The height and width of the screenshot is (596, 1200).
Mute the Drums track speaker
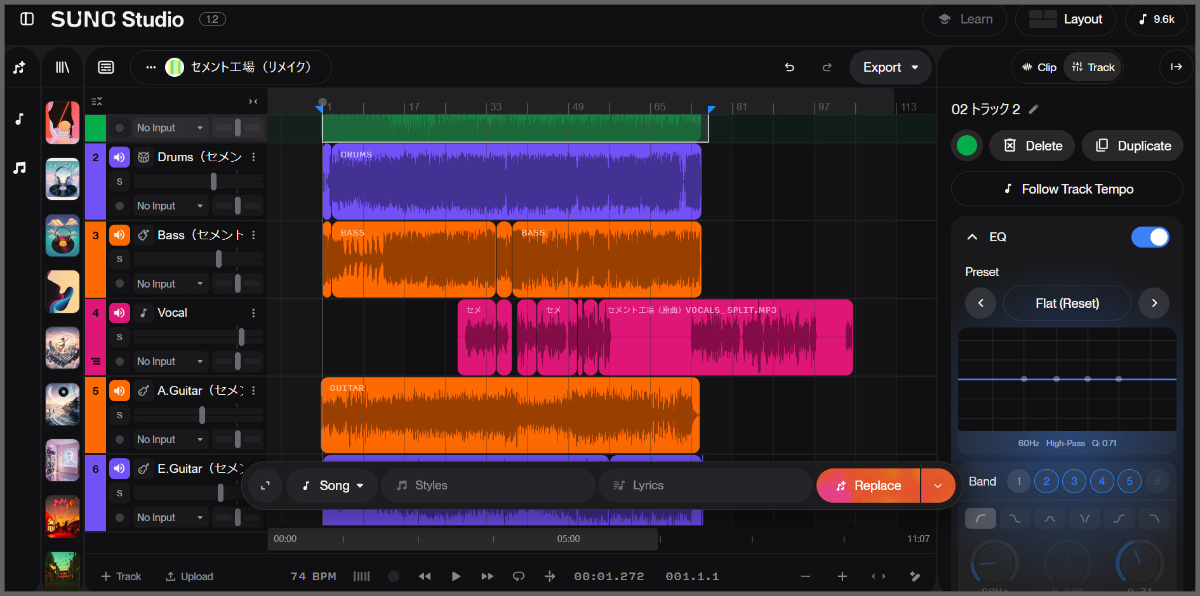pyautogui.click(x=120, y=157)
